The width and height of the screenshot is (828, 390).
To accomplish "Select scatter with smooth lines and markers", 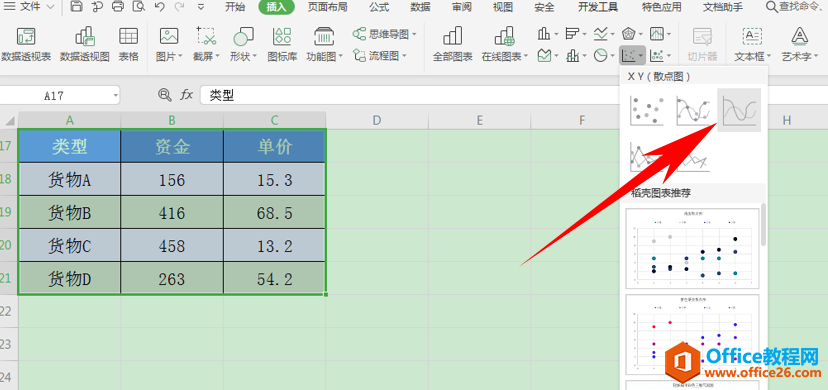I will (x=693, y=110).
